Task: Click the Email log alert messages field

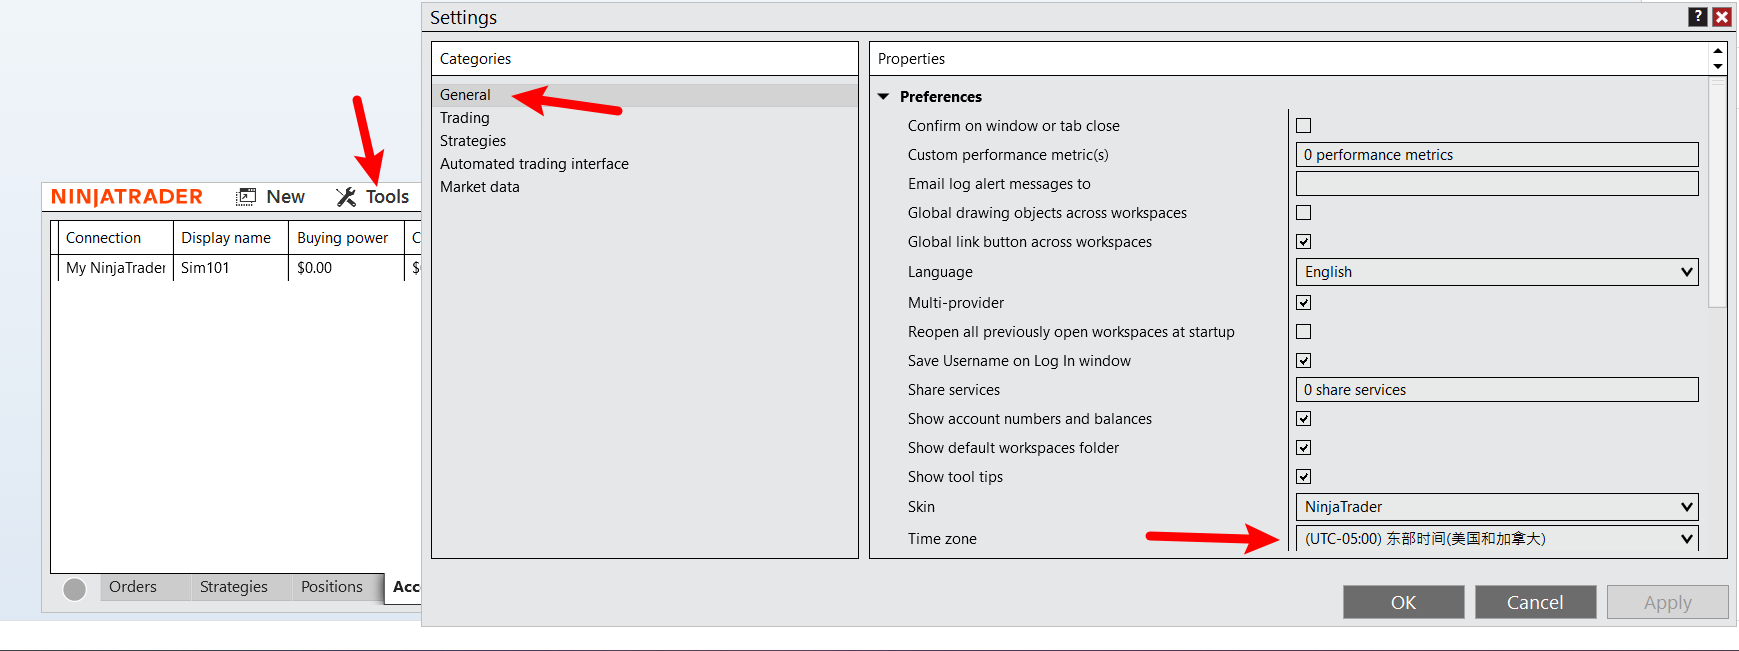Action: click(1496, 184)
